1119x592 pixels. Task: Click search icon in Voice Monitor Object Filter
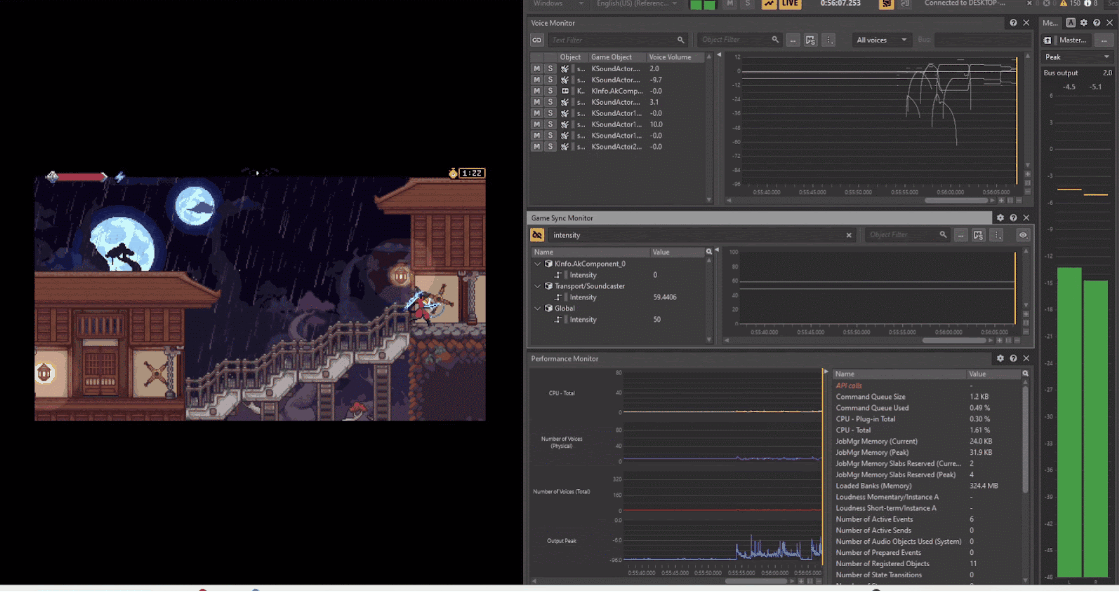(x=775, y=40)
